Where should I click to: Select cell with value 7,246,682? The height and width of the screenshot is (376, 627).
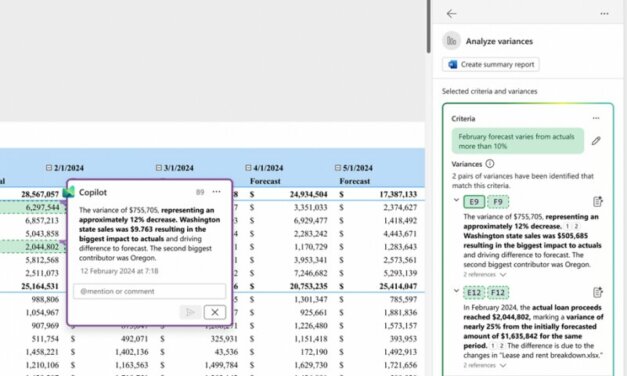pos(310,273)
